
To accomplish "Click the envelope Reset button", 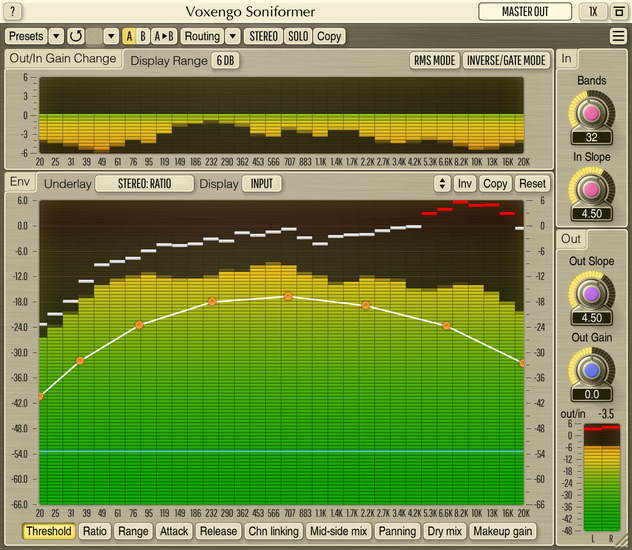I will pyautogui.click(x=532, y=184).
